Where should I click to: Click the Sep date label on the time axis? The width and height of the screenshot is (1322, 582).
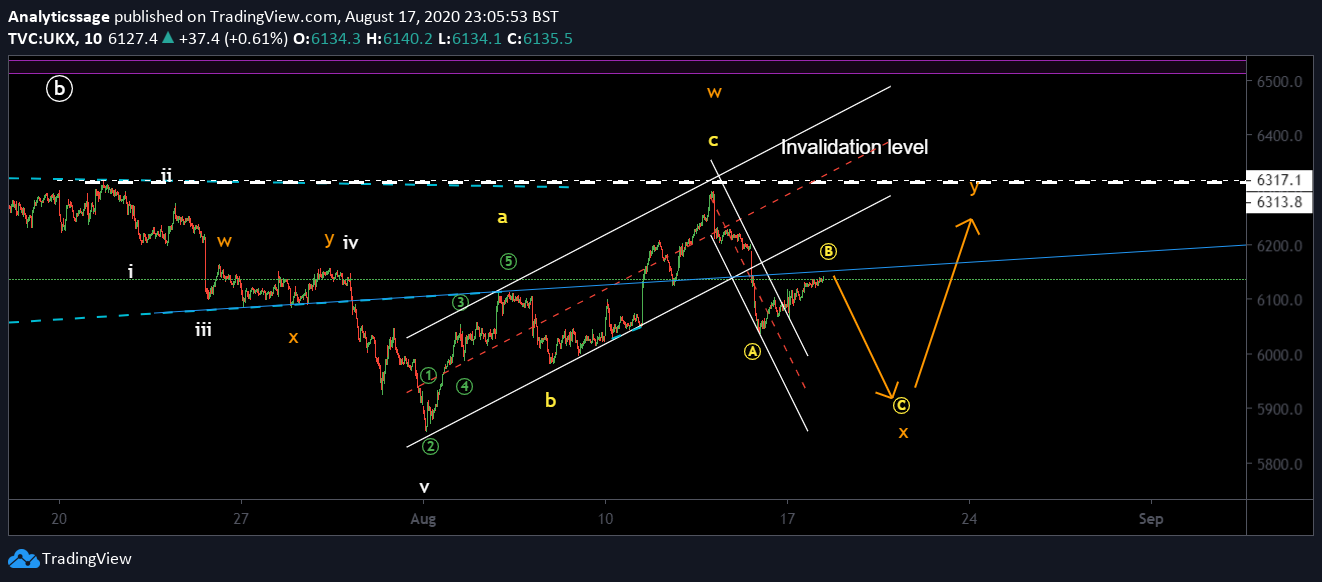pos(1151,520)
